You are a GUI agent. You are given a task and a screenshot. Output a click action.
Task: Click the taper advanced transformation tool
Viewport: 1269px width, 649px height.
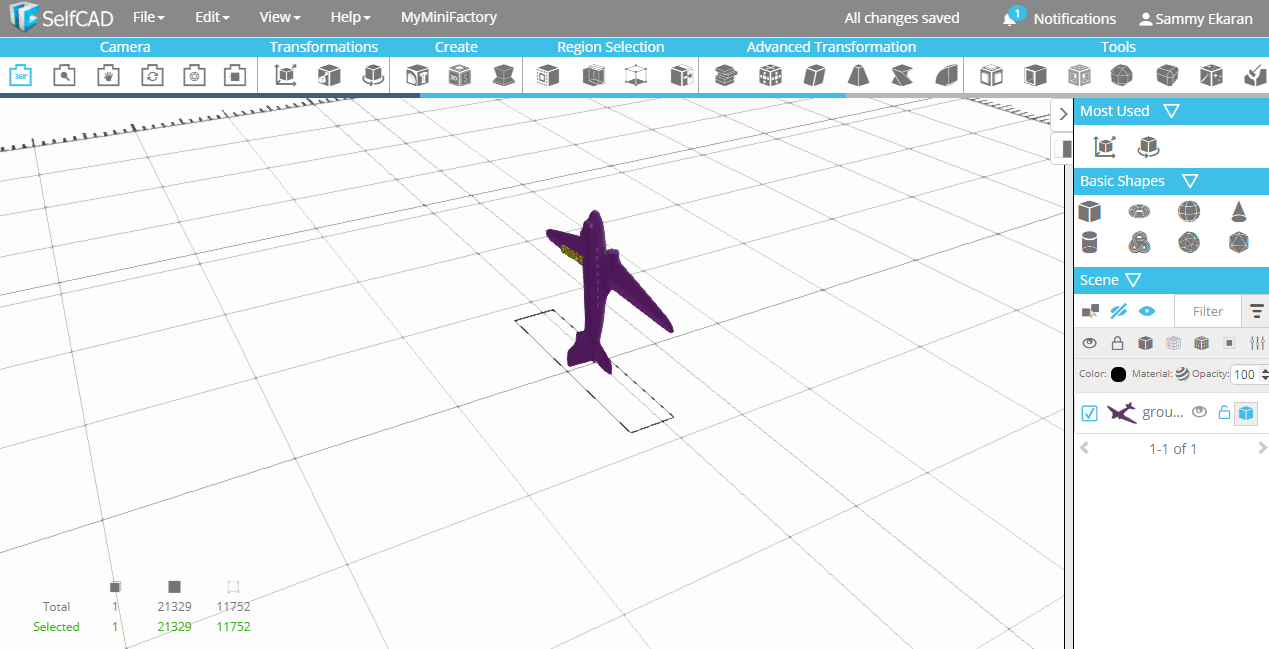(x=859, y=75)
